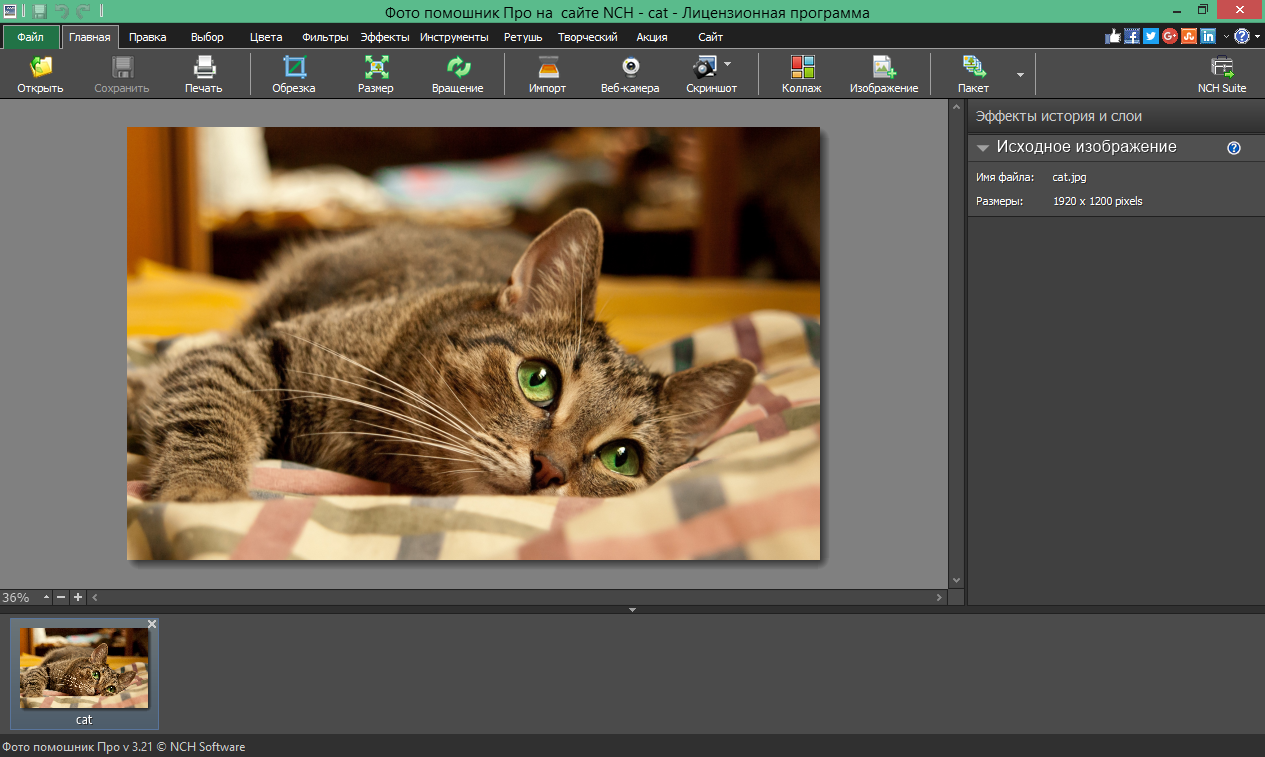Click the Печать (Print) button
This screenshot has height=757, width=1265.
pos(204,73)
